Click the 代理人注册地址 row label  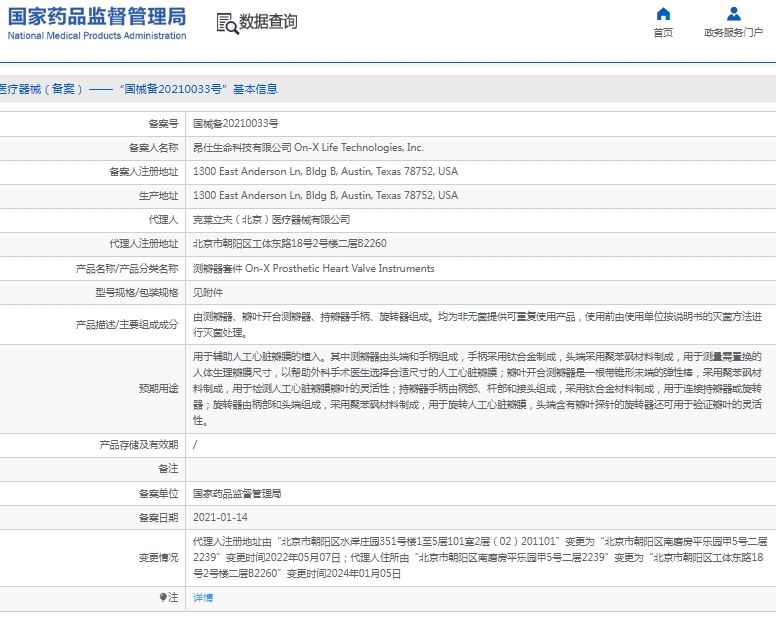click(144, 243)
